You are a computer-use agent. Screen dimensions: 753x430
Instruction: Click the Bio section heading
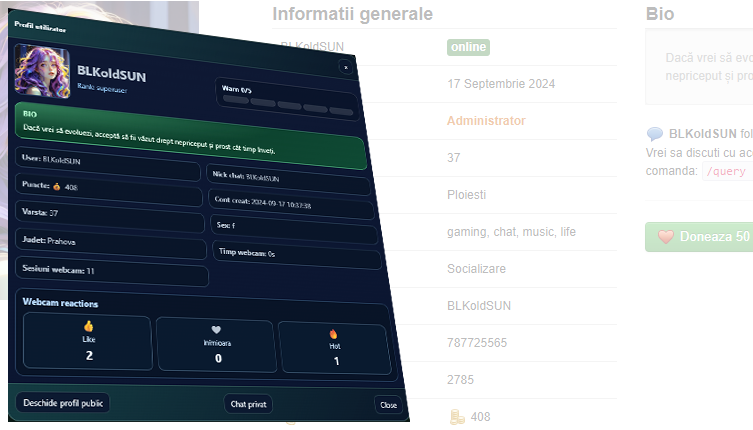660,14
